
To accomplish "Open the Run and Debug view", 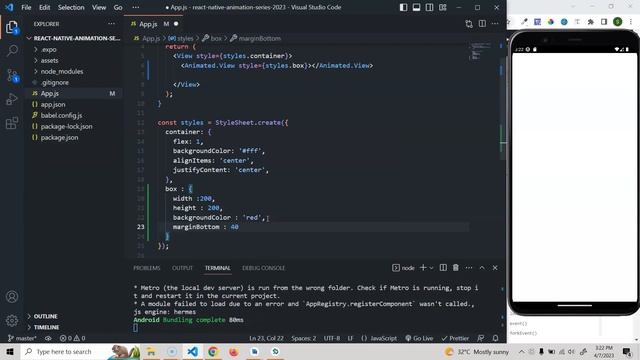I will pos(12,99).
